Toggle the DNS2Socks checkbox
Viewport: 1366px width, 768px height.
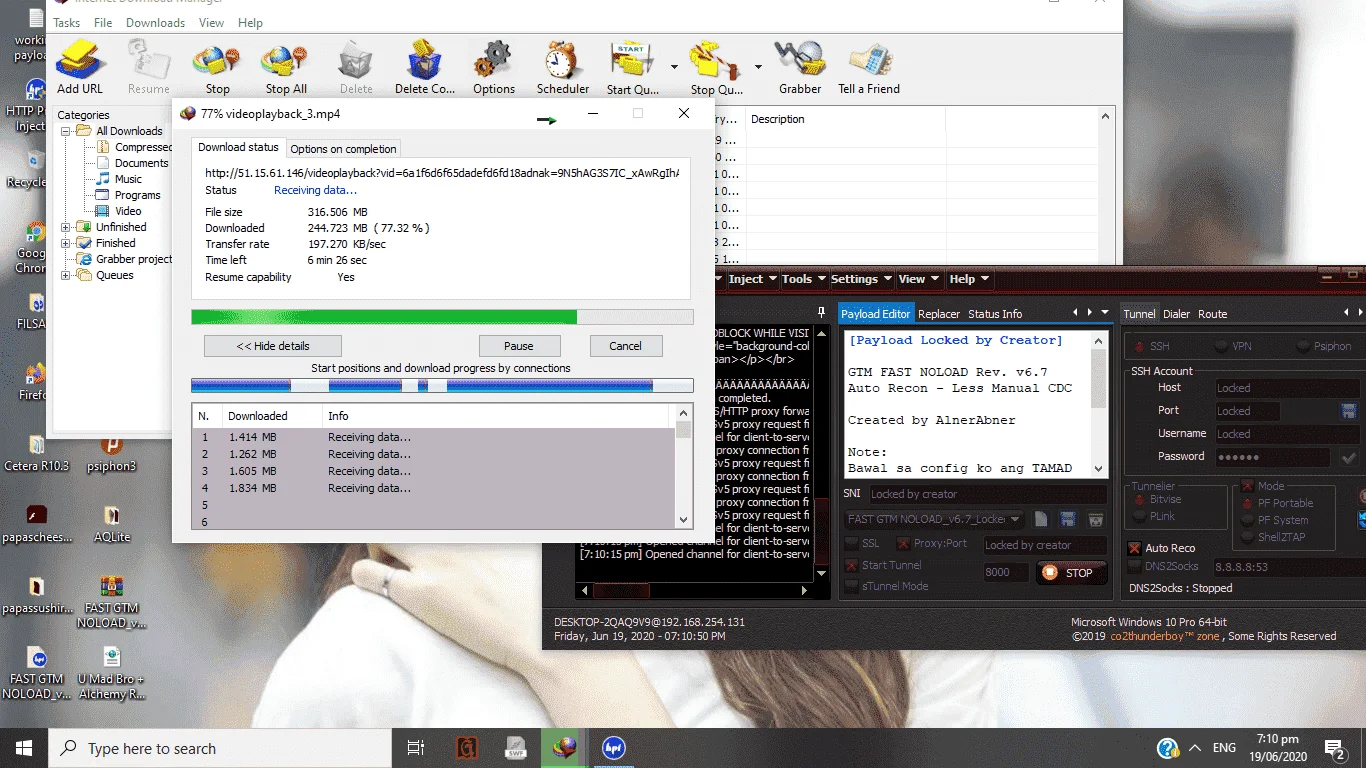coord(1134,566)
